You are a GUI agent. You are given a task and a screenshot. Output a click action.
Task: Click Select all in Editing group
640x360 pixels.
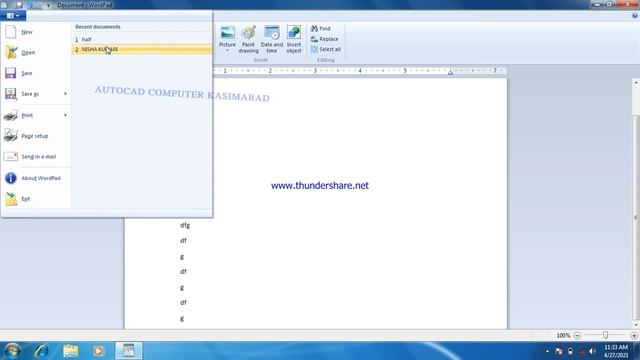[x=326, y=49]
